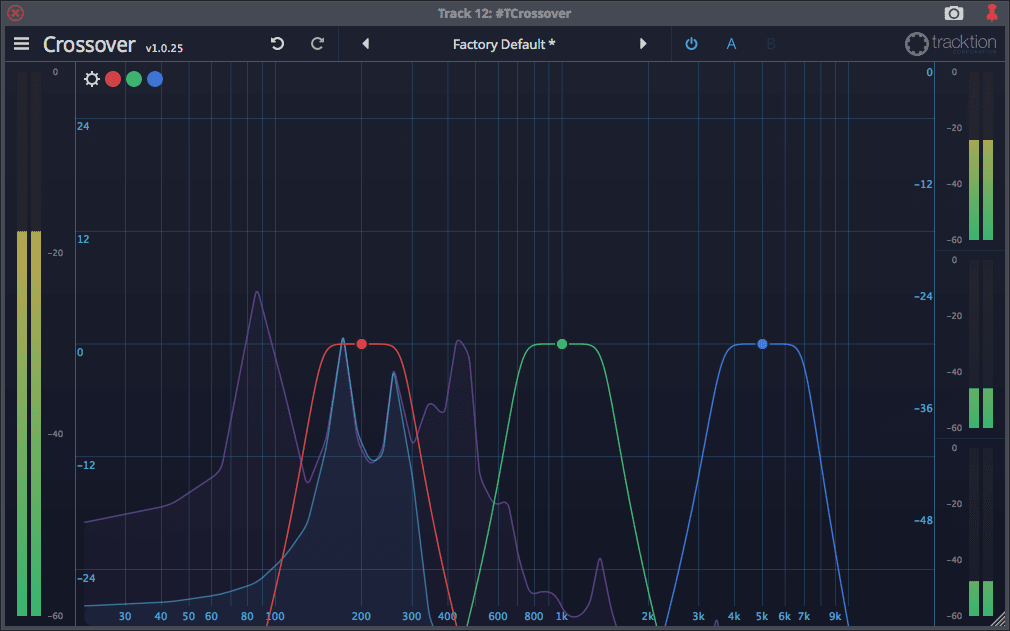Select the previous preset arrow
Screen dimensions: 1010x631
(365, 44)
